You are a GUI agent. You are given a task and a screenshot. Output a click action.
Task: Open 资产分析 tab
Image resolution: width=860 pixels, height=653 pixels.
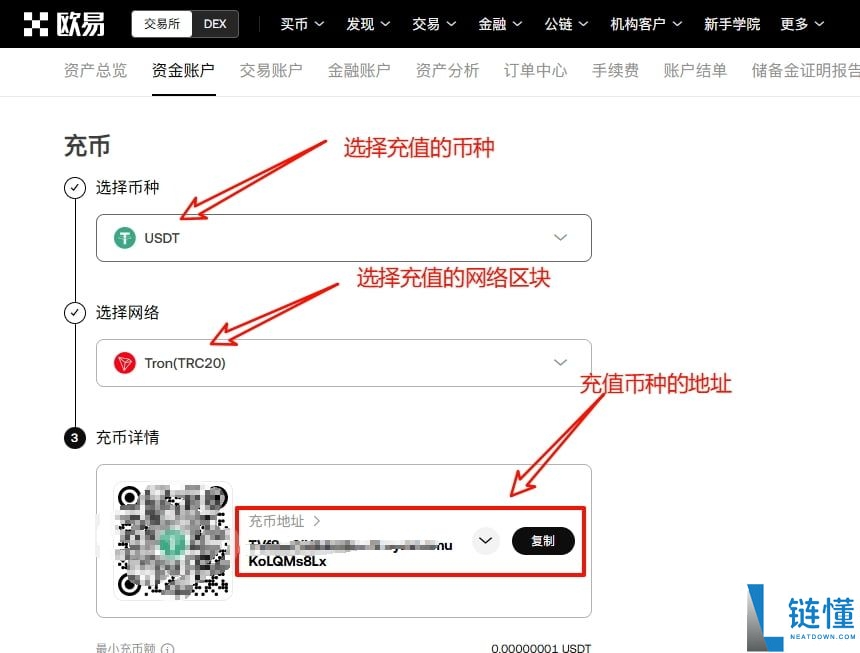click(x=448, y=70)
